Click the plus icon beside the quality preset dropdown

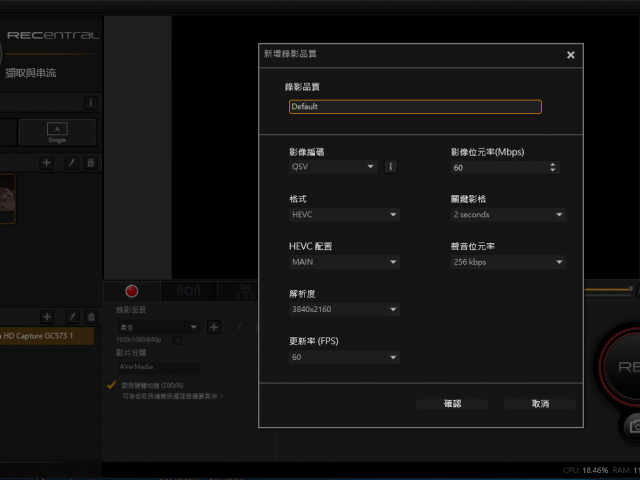214,327
